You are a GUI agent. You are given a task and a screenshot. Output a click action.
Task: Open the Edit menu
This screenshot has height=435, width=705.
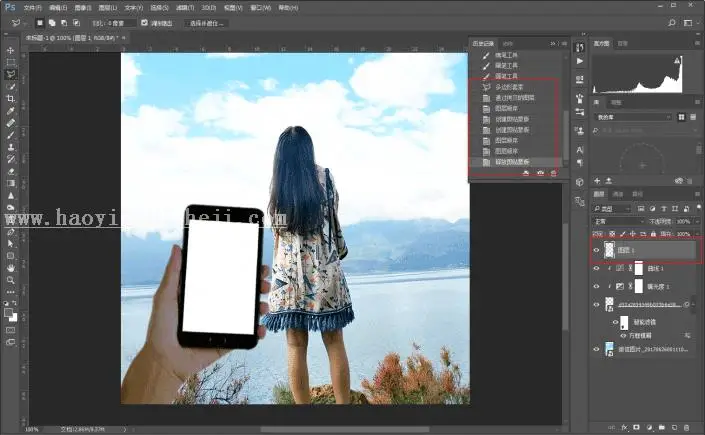click(x=58, y=8)
